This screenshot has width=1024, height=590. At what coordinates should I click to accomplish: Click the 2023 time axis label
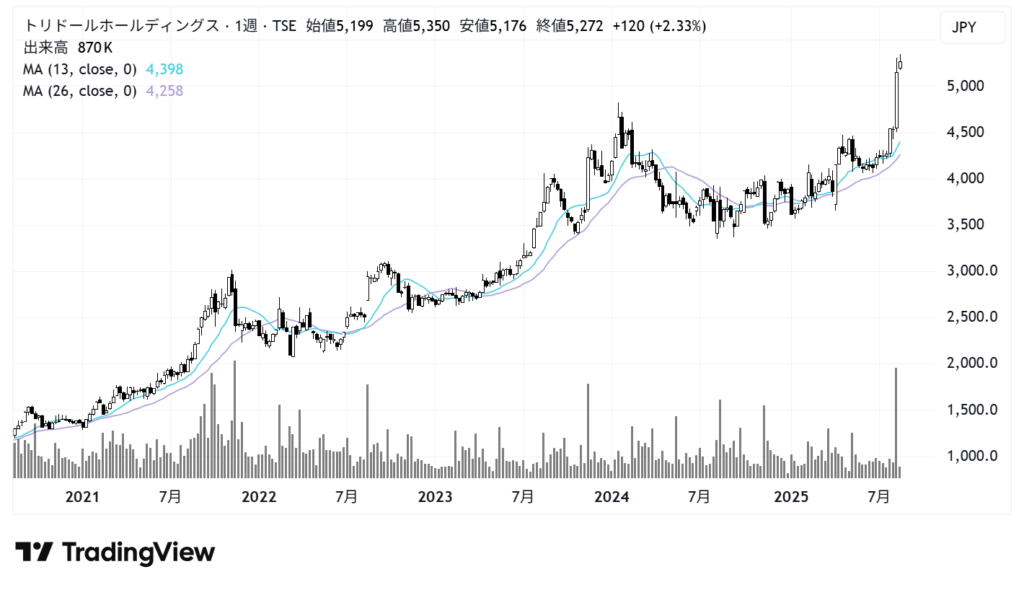pyautogui.click(x=435, y=497)
